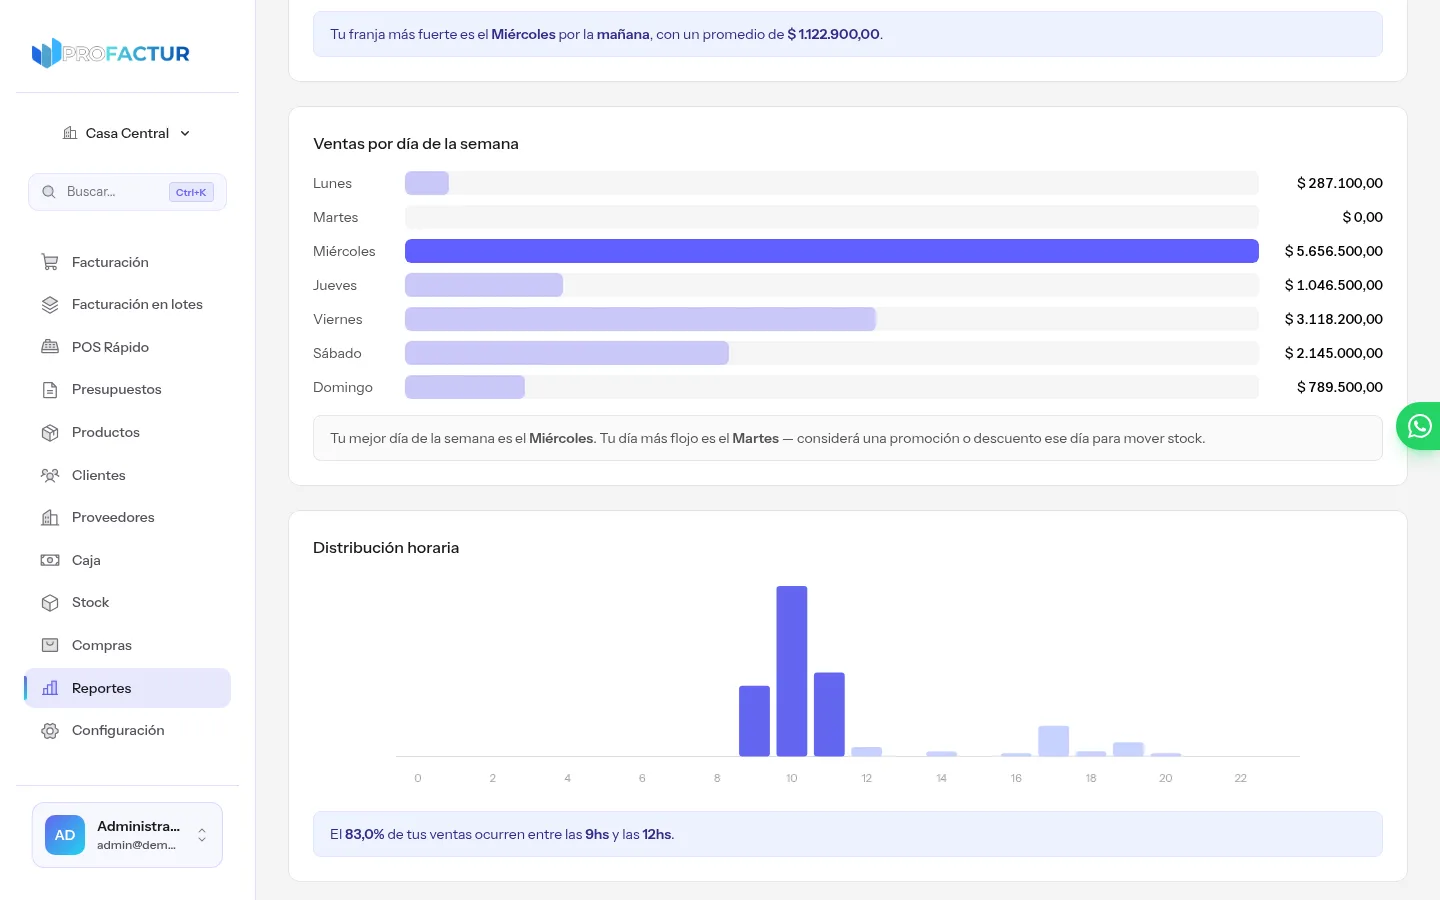Open Facturación en lotes
This screenshot has height=900, width=1440.
127,305
